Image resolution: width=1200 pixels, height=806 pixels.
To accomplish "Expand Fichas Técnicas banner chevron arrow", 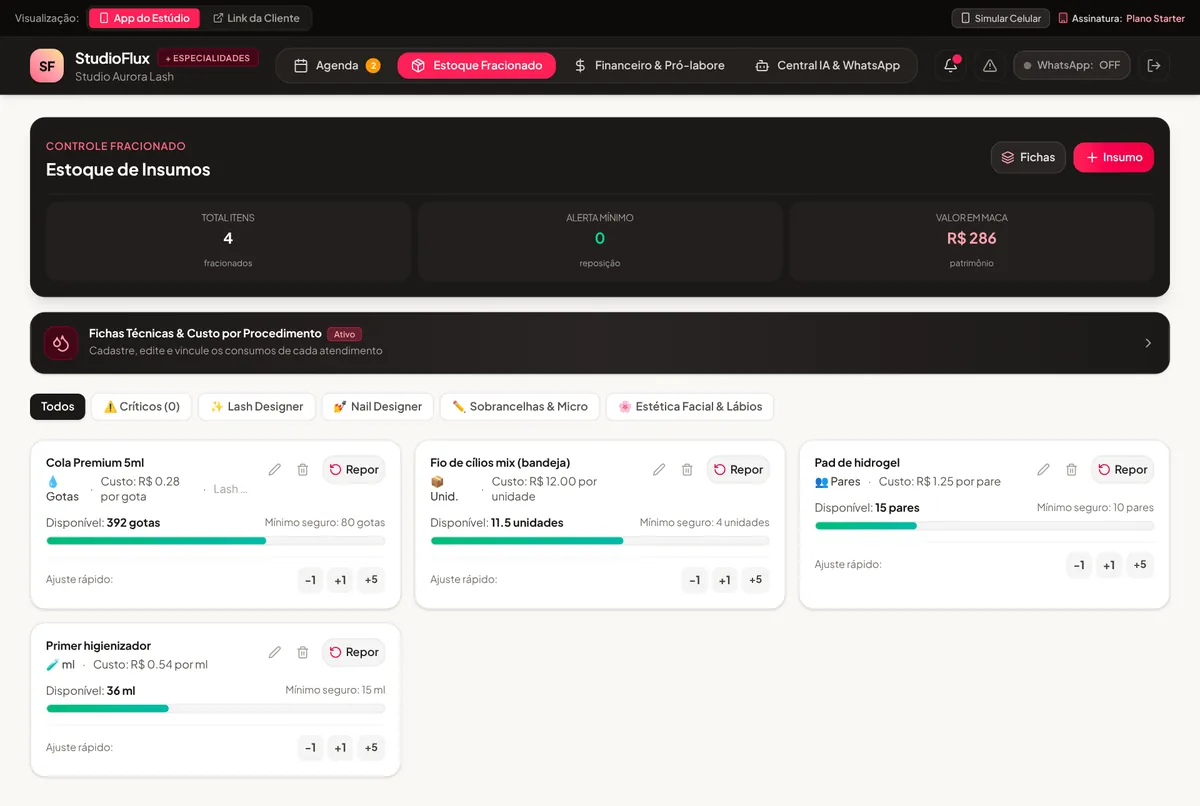I will (x=1148, y=343).
